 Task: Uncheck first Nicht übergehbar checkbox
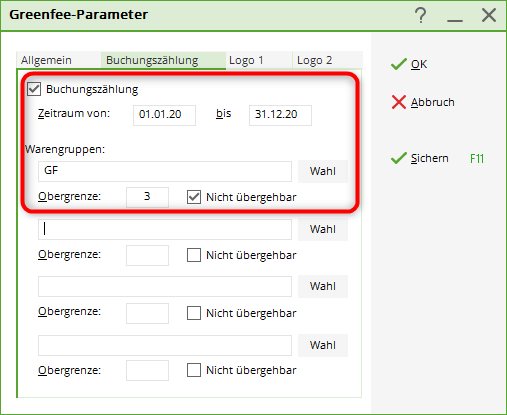pos(194,197)
